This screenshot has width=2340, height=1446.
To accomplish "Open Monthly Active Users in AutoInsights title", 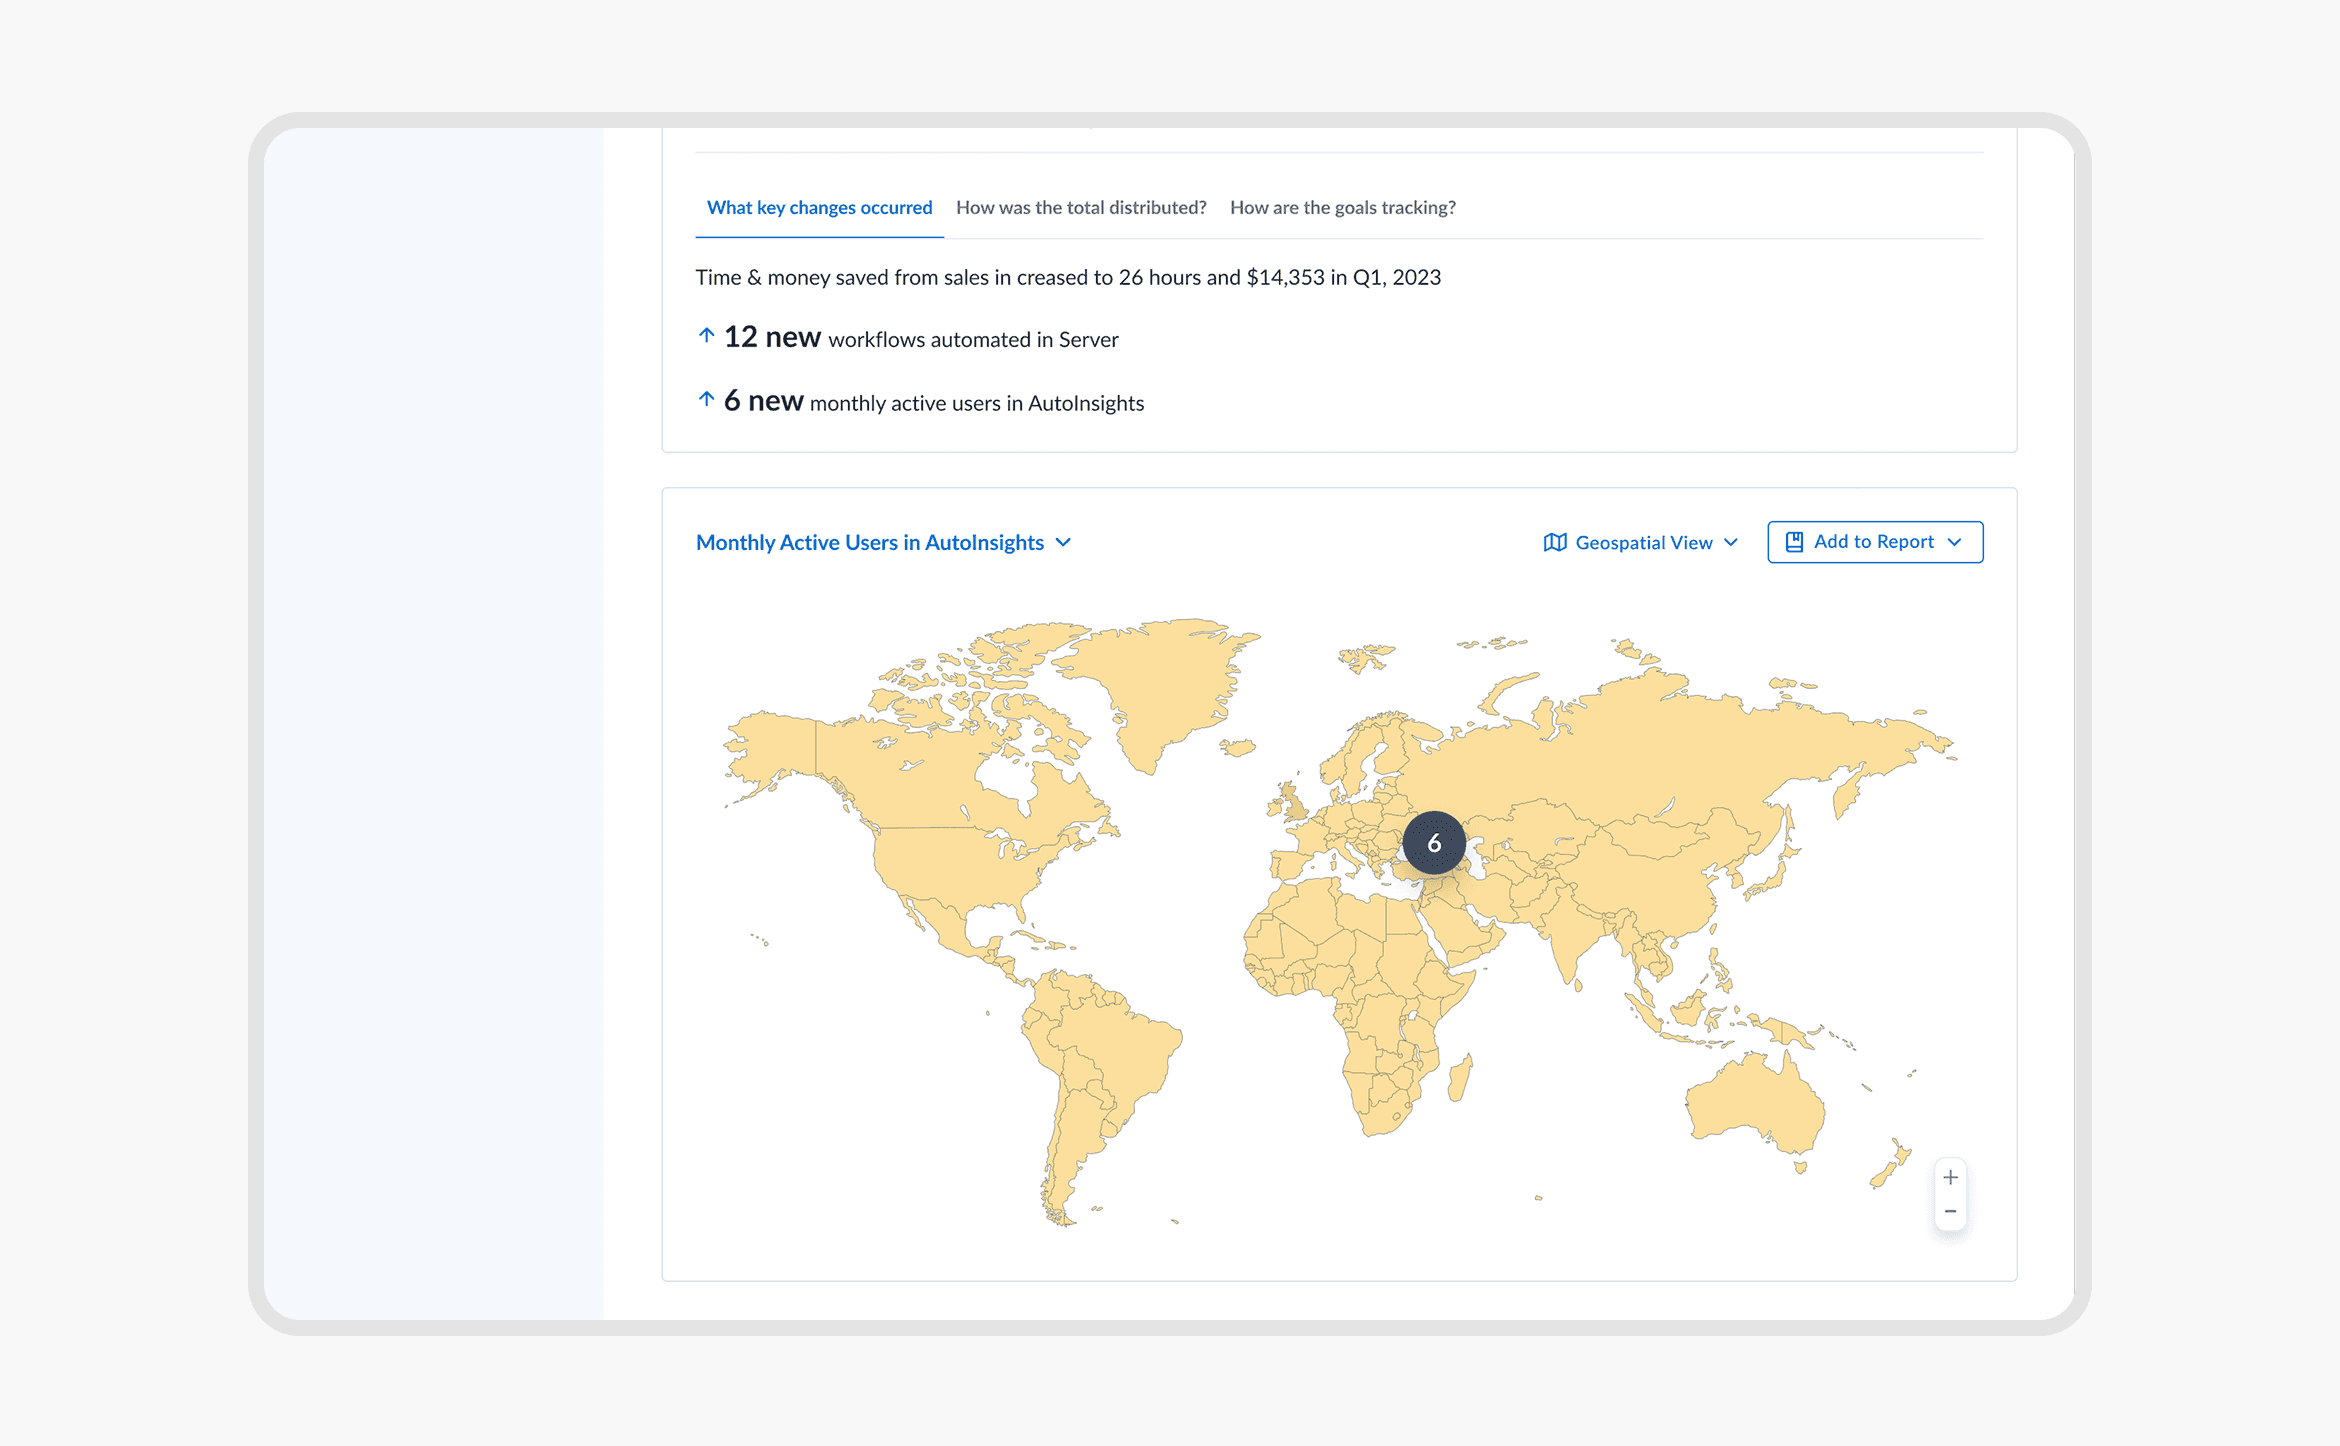I will click(x=869, y=542).
